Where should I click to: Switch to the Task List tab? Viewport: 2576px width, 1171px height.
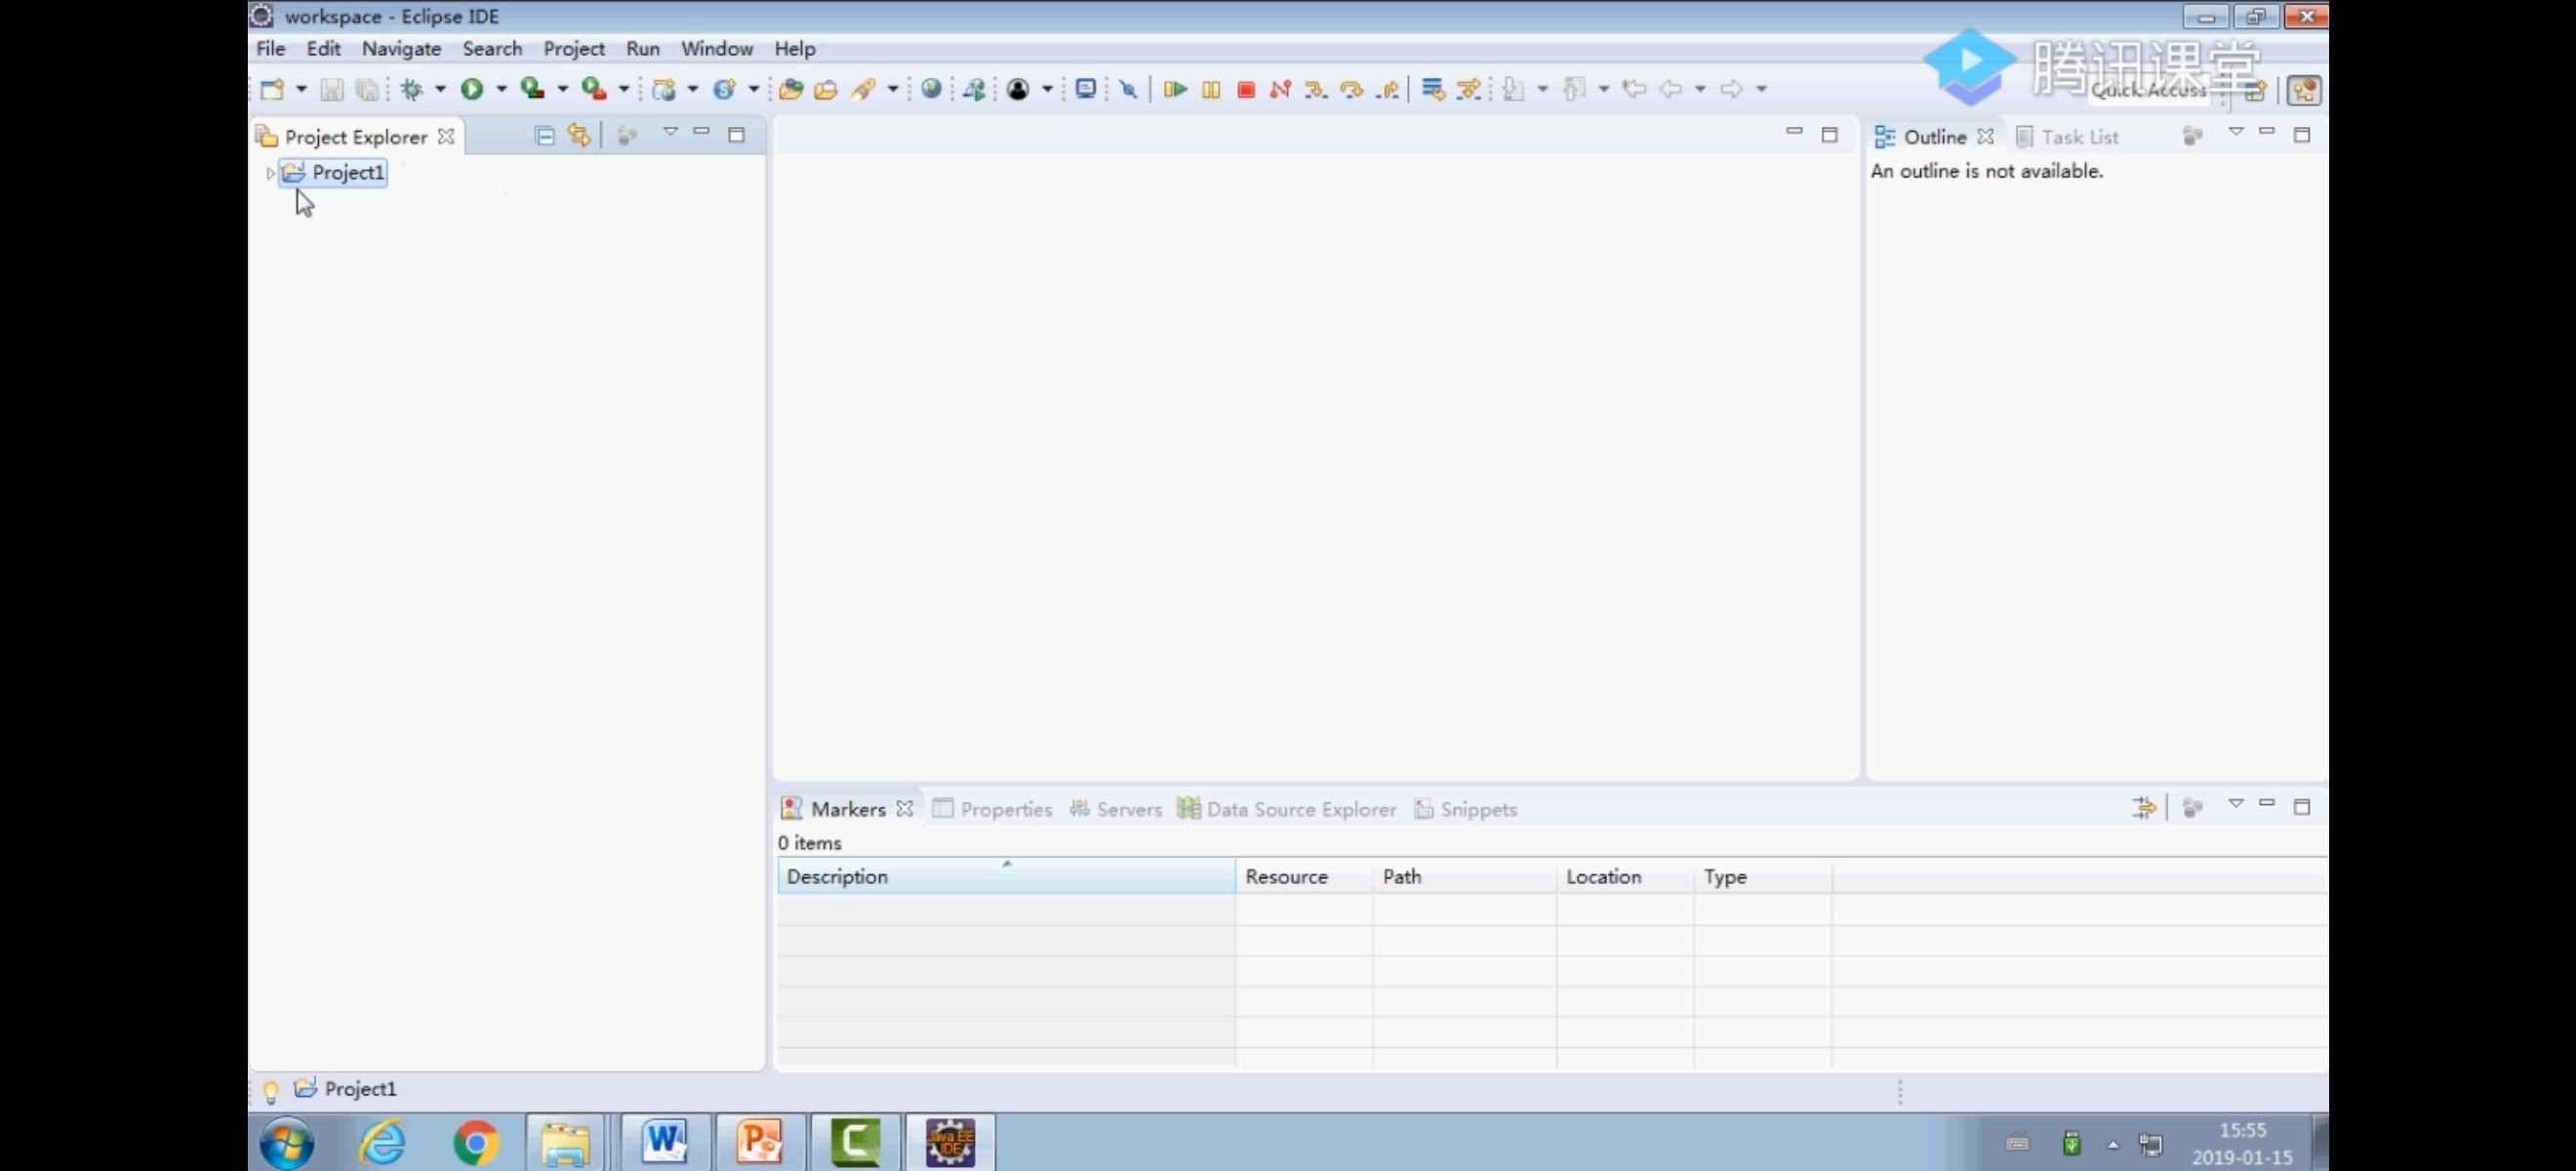click(x=2067, y=137)
